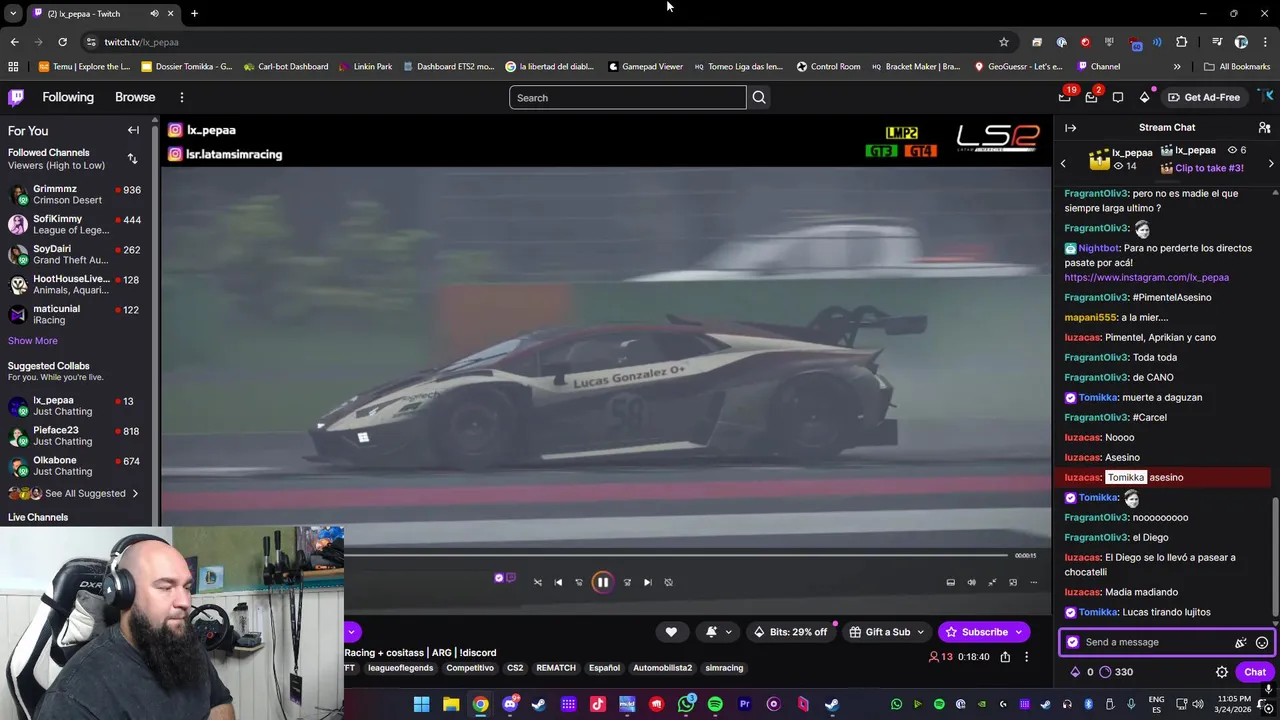Open SoyDairi channel in sidebar
Viewport: 1280px width, 720px height.
coord(75,254)
